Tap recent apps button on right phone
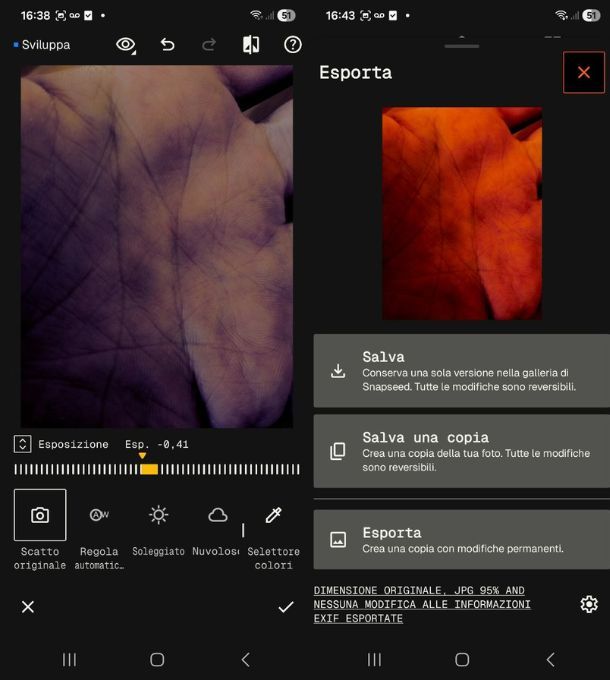This screenshot has height=680, width=610. click(374, 660)
